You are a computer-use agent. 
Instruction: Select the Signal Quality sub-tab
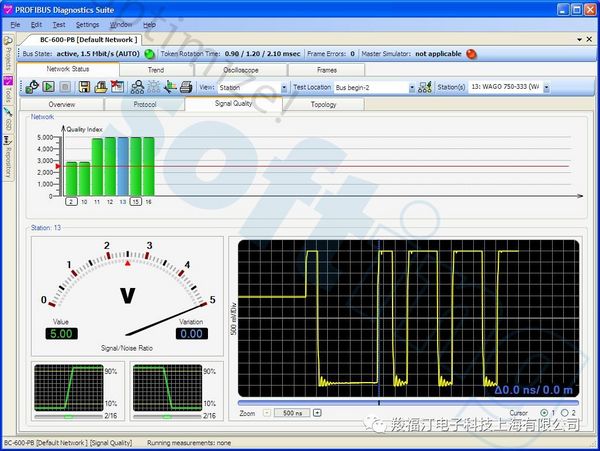[233, 103]
